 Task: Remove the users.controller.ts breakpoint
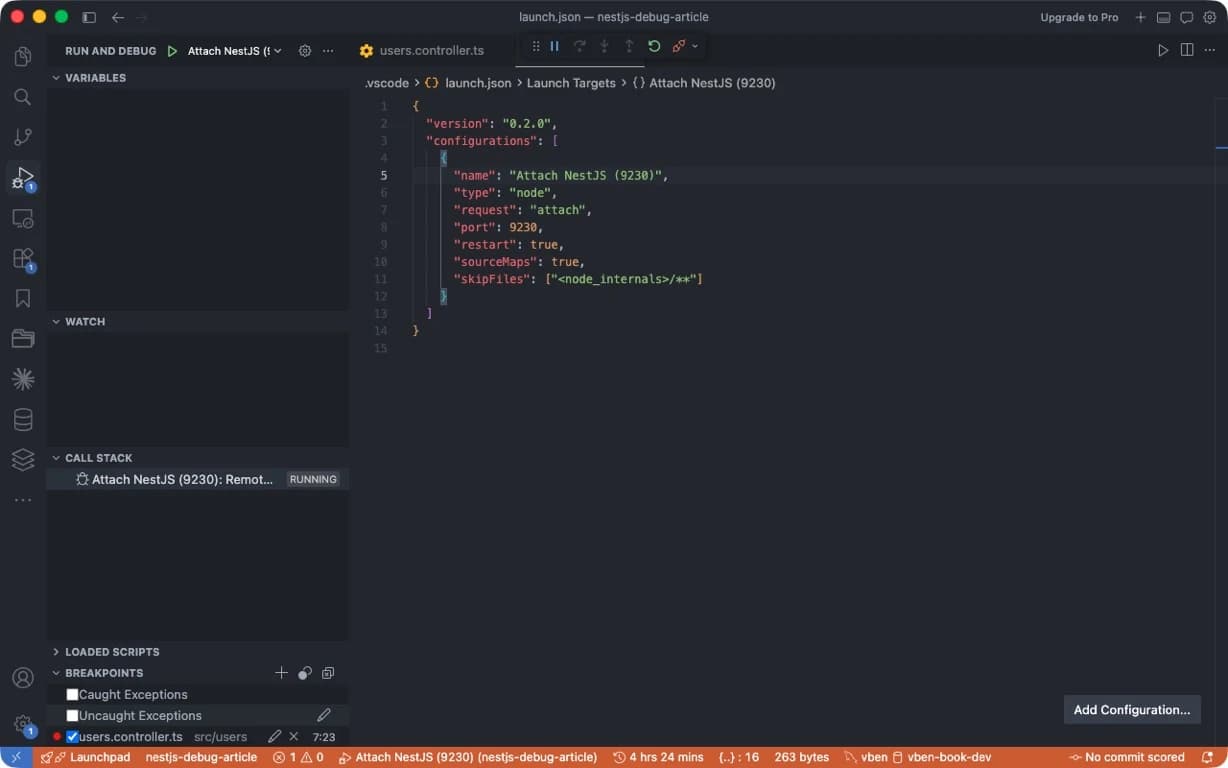click(x=294, y=736)
